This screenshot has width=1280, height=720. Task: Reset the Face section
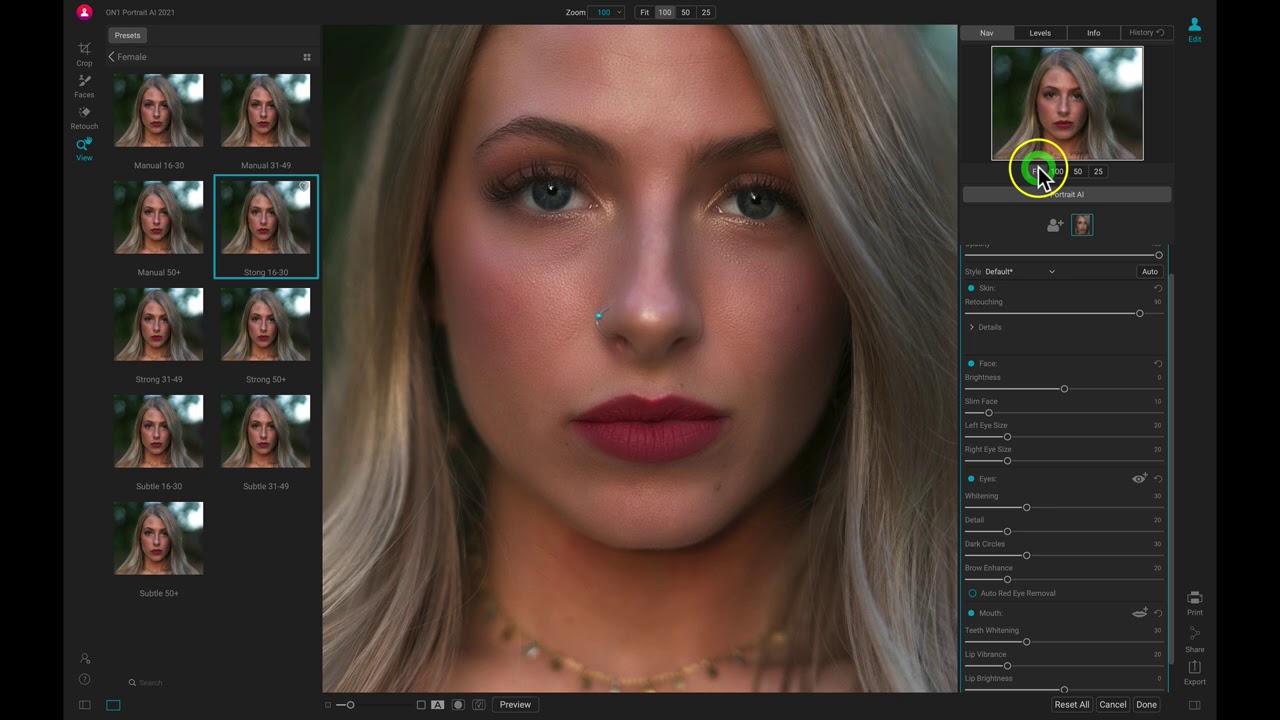click(1158, 364)
